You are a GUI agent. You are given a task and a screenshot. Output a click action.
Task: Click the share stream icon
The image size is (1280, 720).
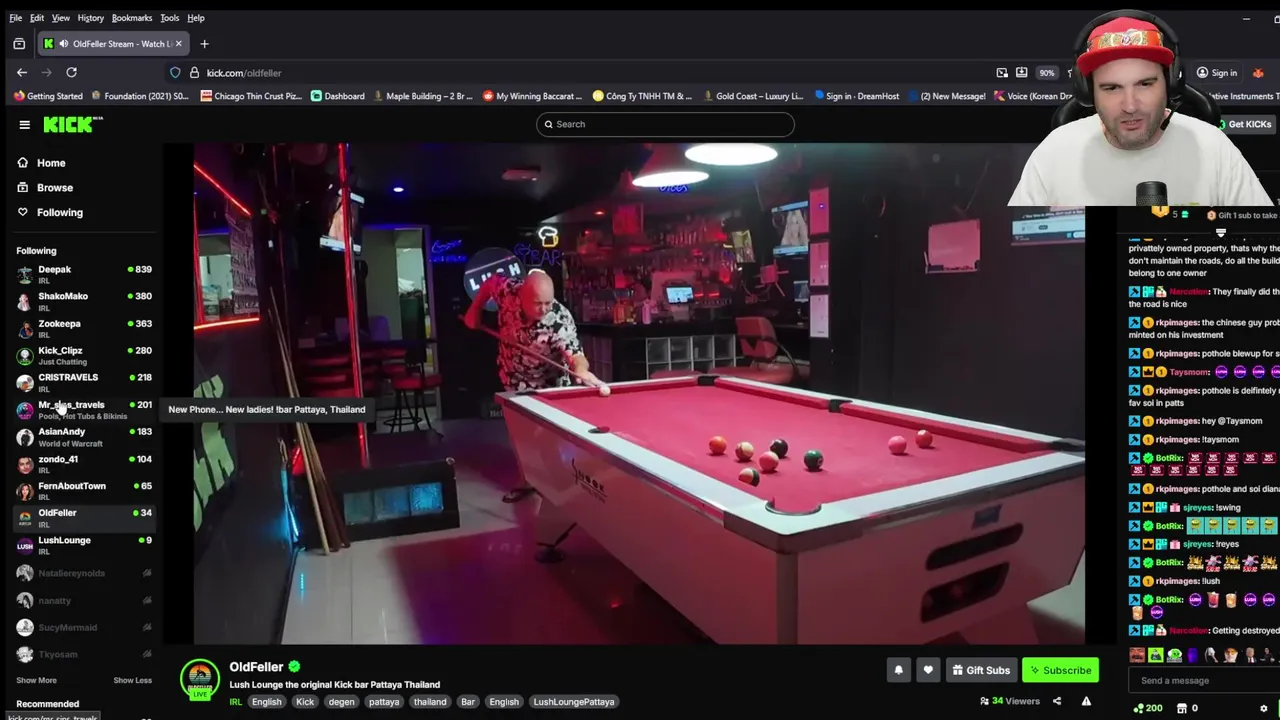click(1057, 701)
